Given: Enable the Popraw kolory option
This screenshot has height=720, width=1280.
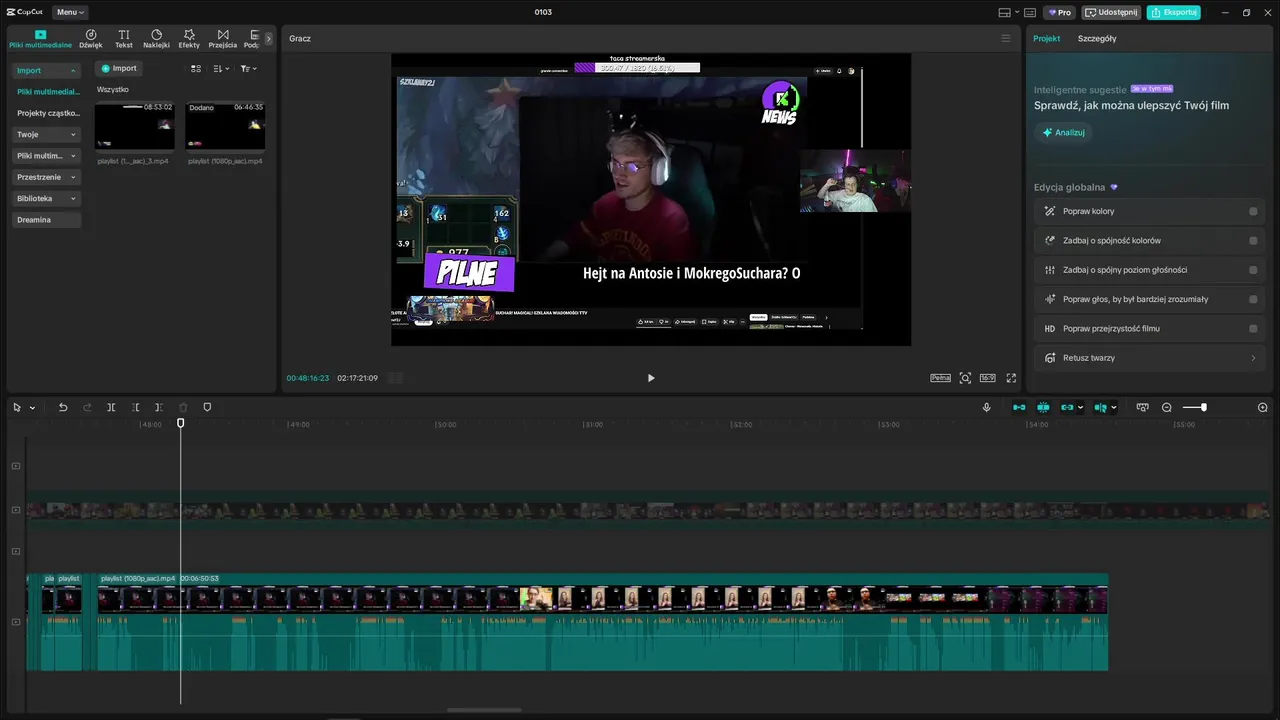Looking at the screenshot, I should point(1253,211).
